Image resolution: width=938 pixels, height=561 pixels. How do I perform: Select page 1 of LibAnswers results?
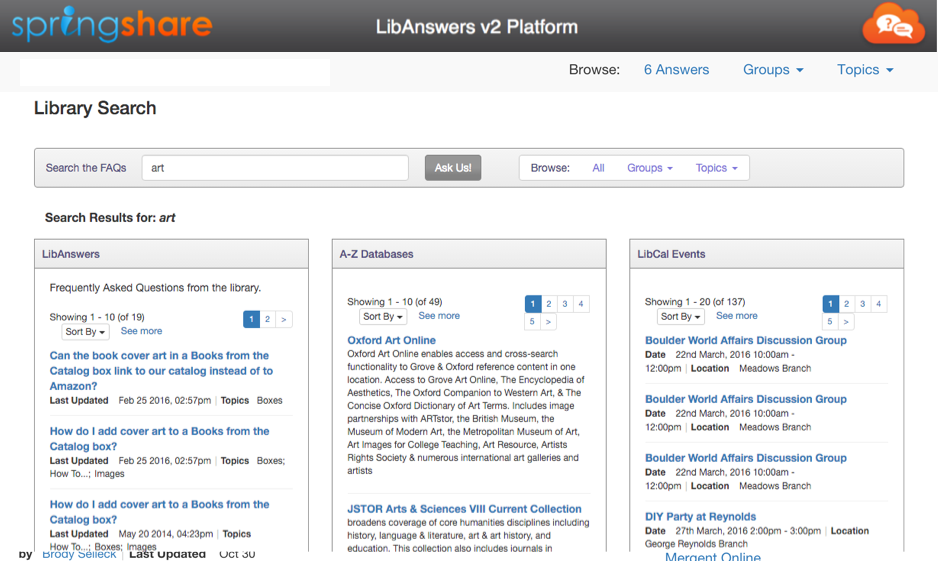(251, 319)
